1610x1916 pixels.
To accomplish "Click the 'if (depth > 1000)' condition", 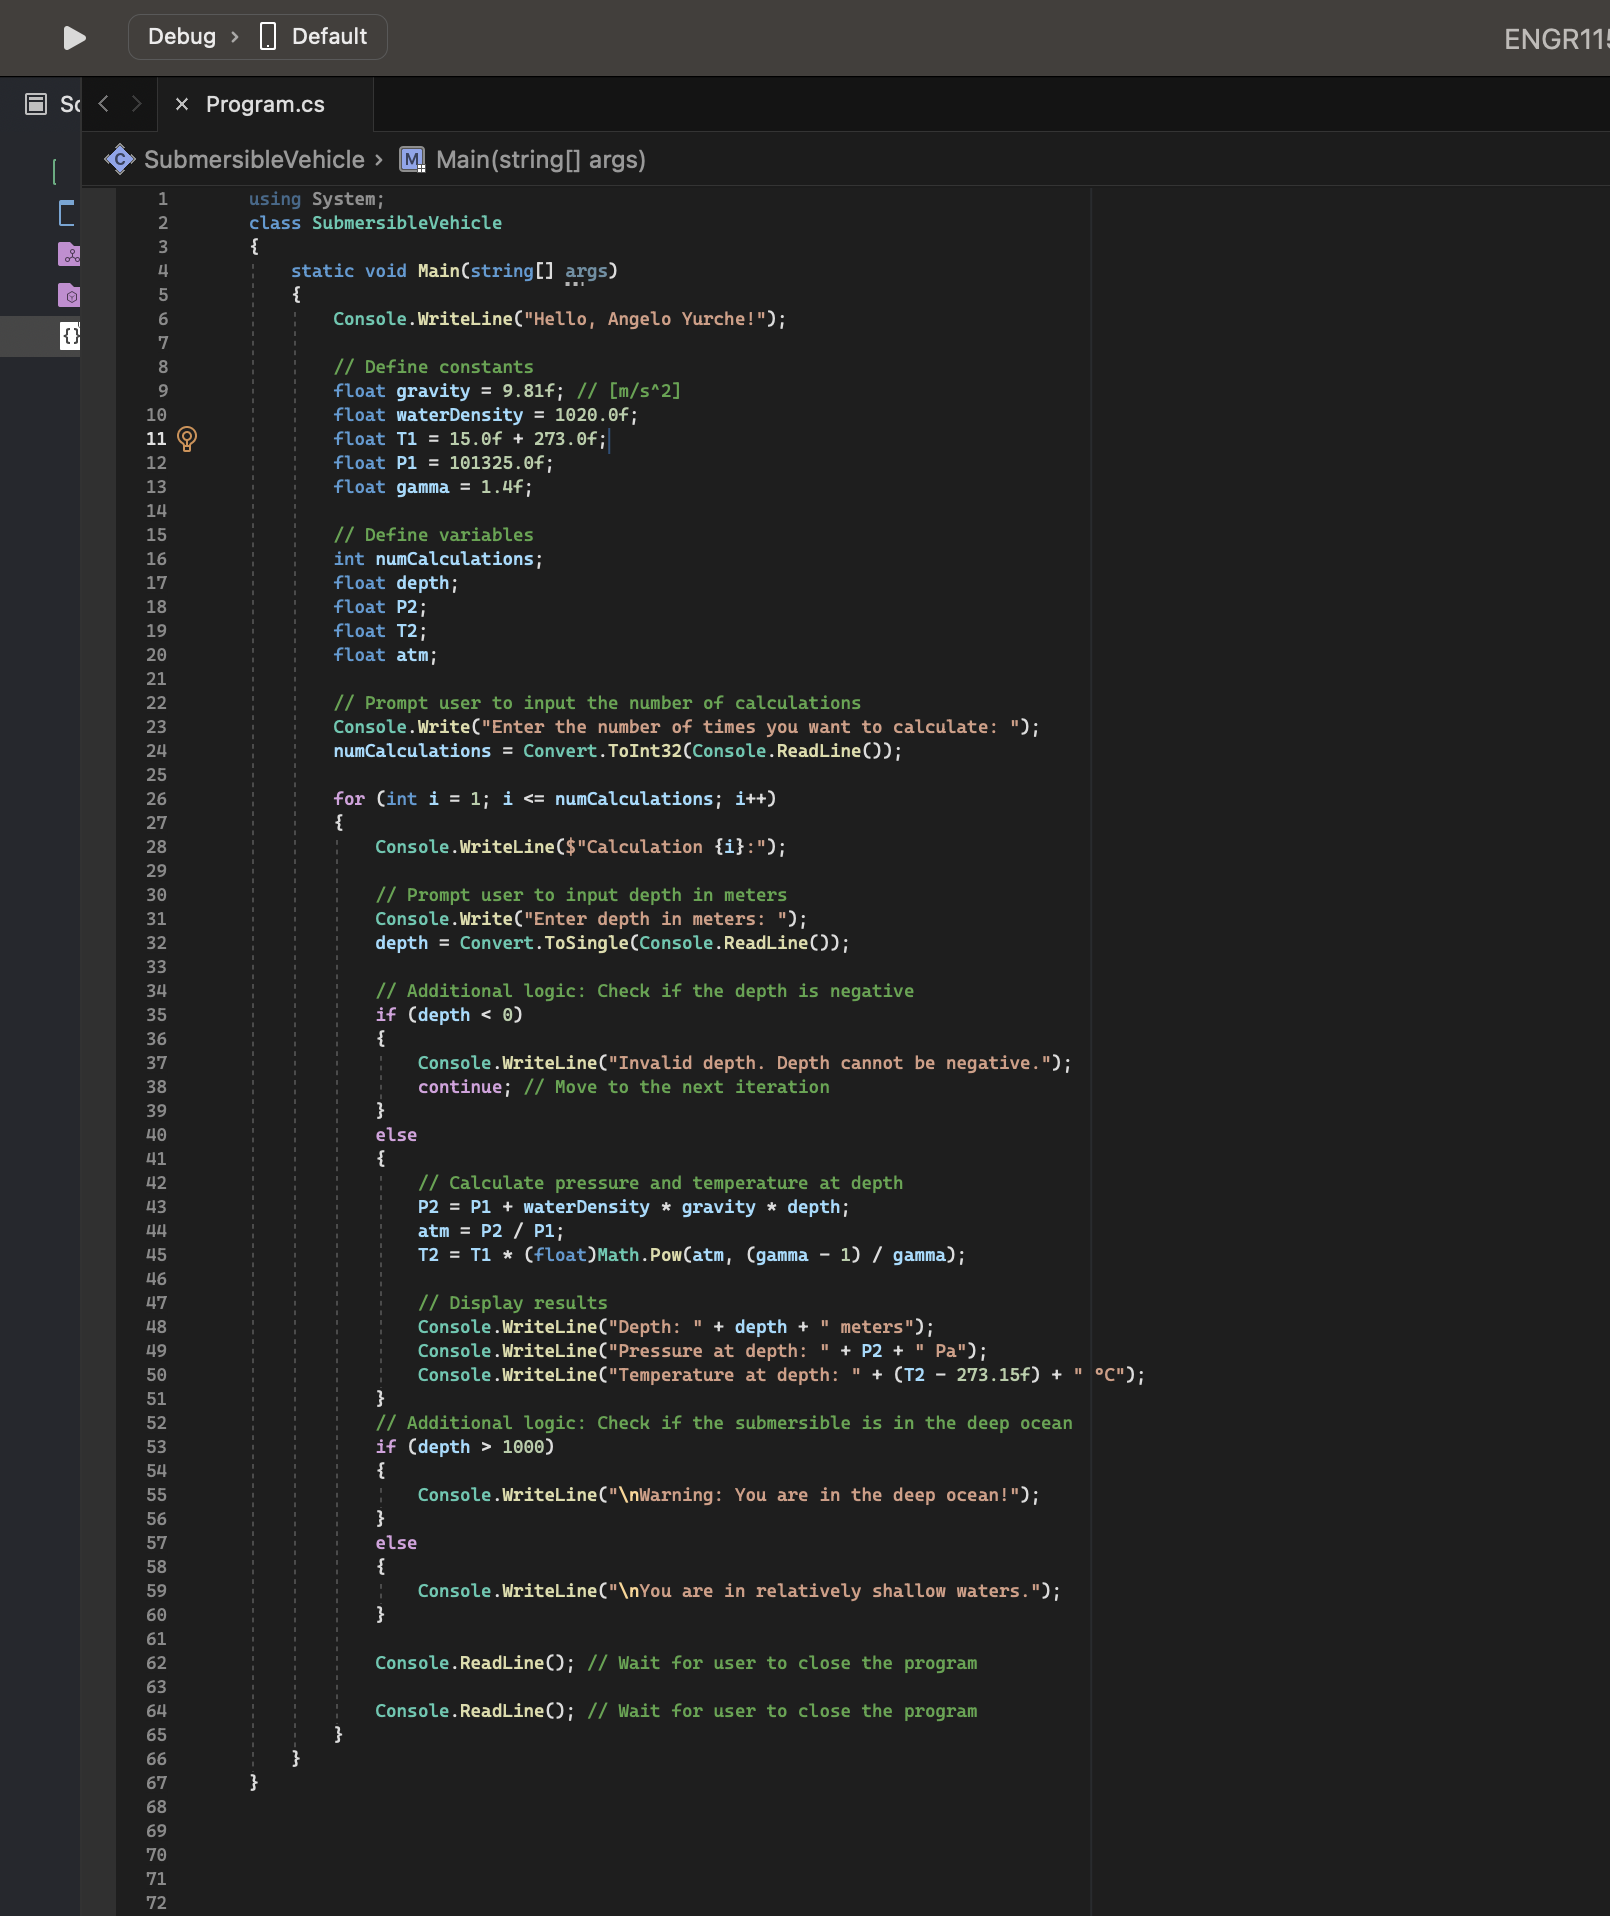I will [465, 1447].
